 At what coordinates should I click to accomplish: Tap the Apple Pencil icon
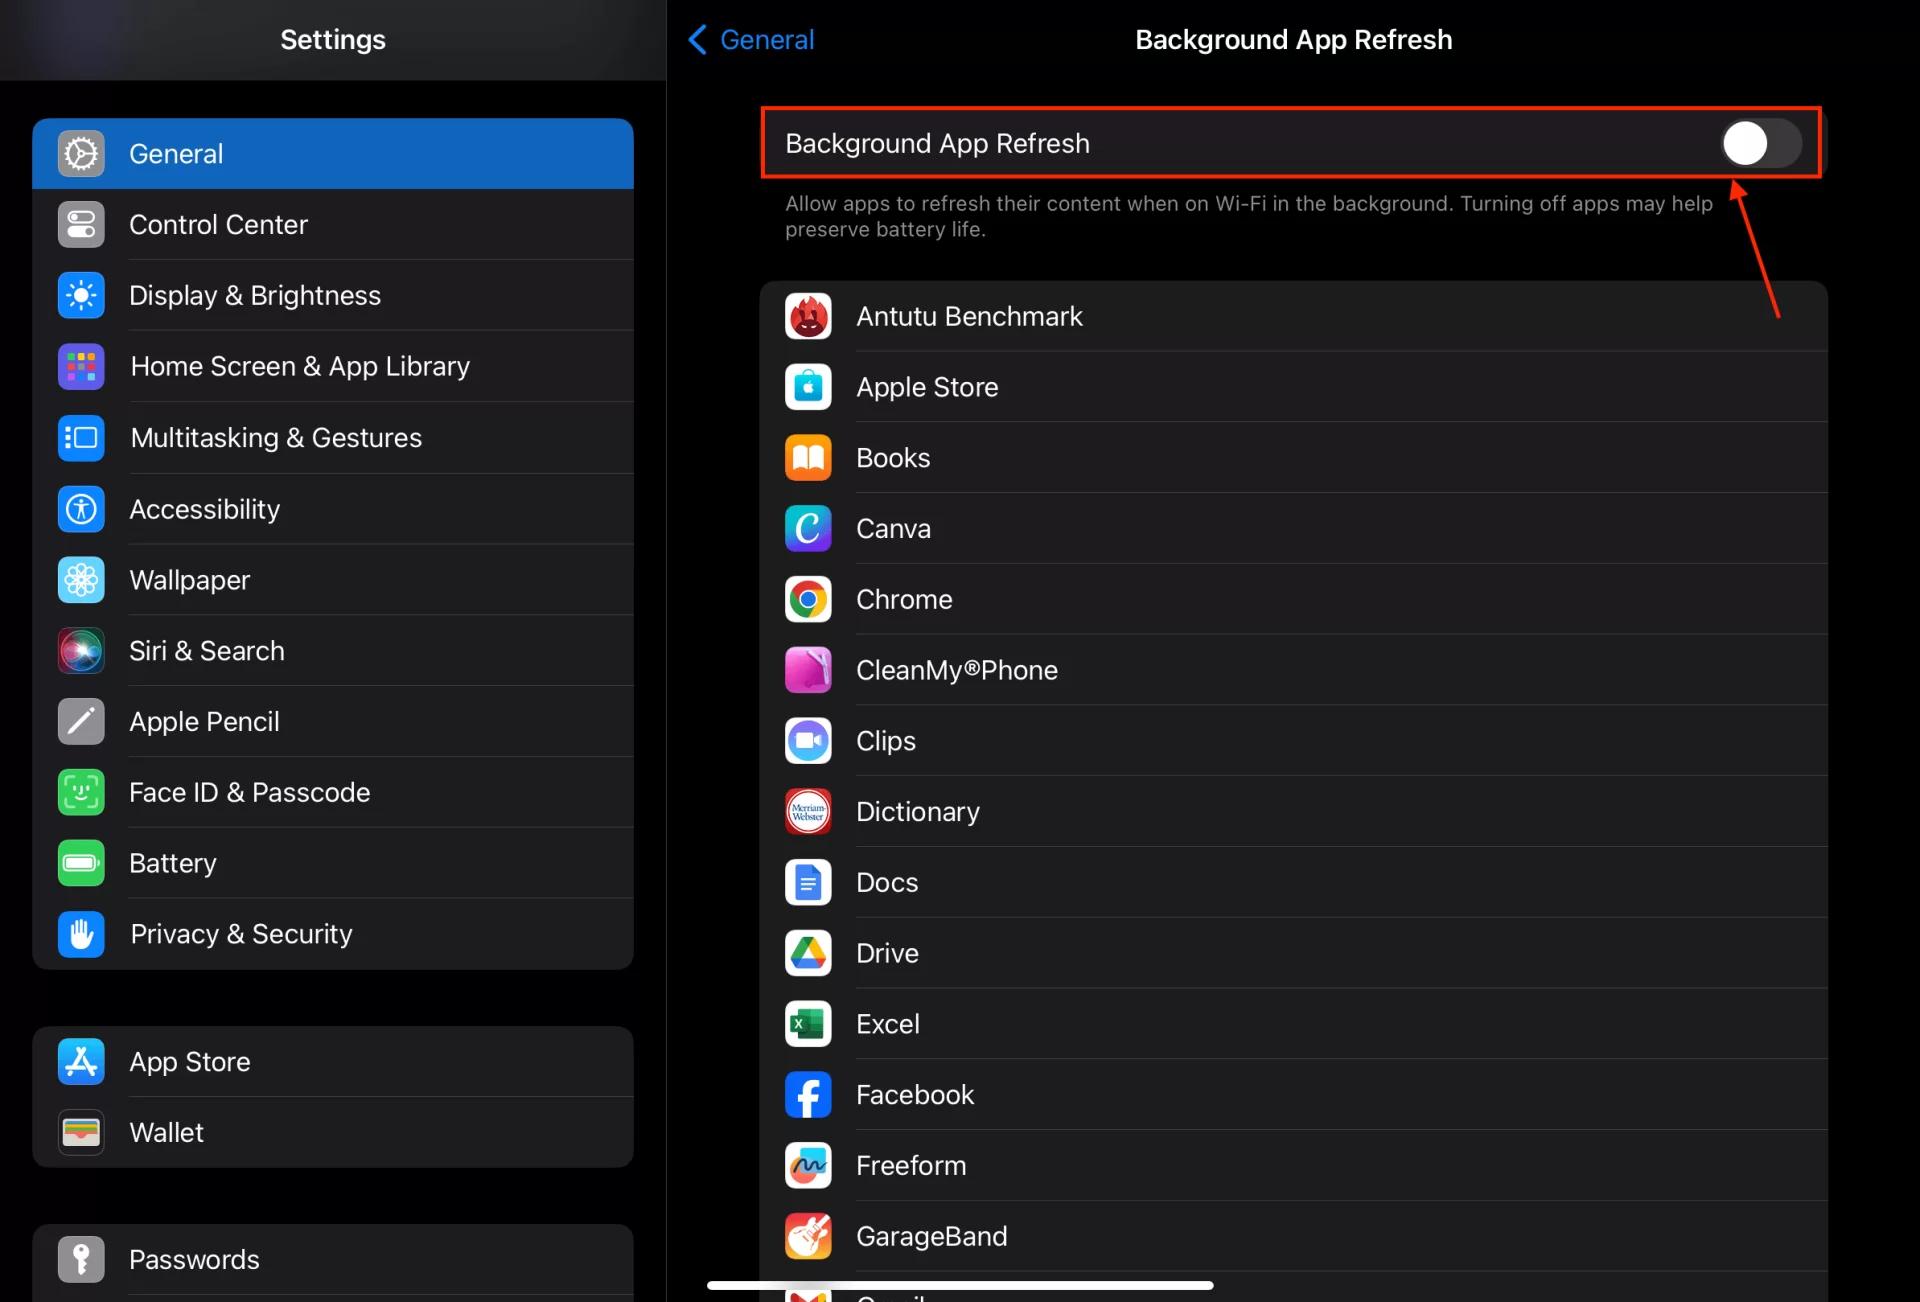pos(81,722)
